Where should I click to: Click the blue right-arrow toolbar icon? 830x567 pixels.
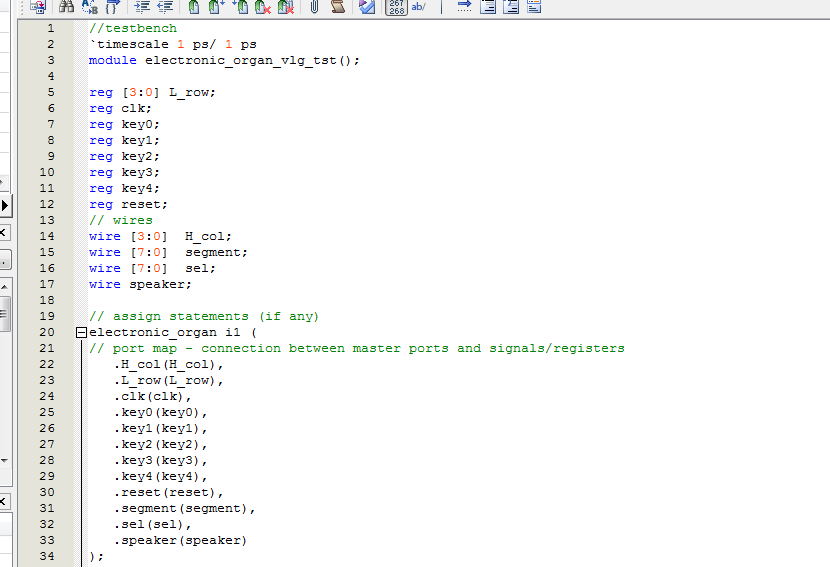[464, 7]
